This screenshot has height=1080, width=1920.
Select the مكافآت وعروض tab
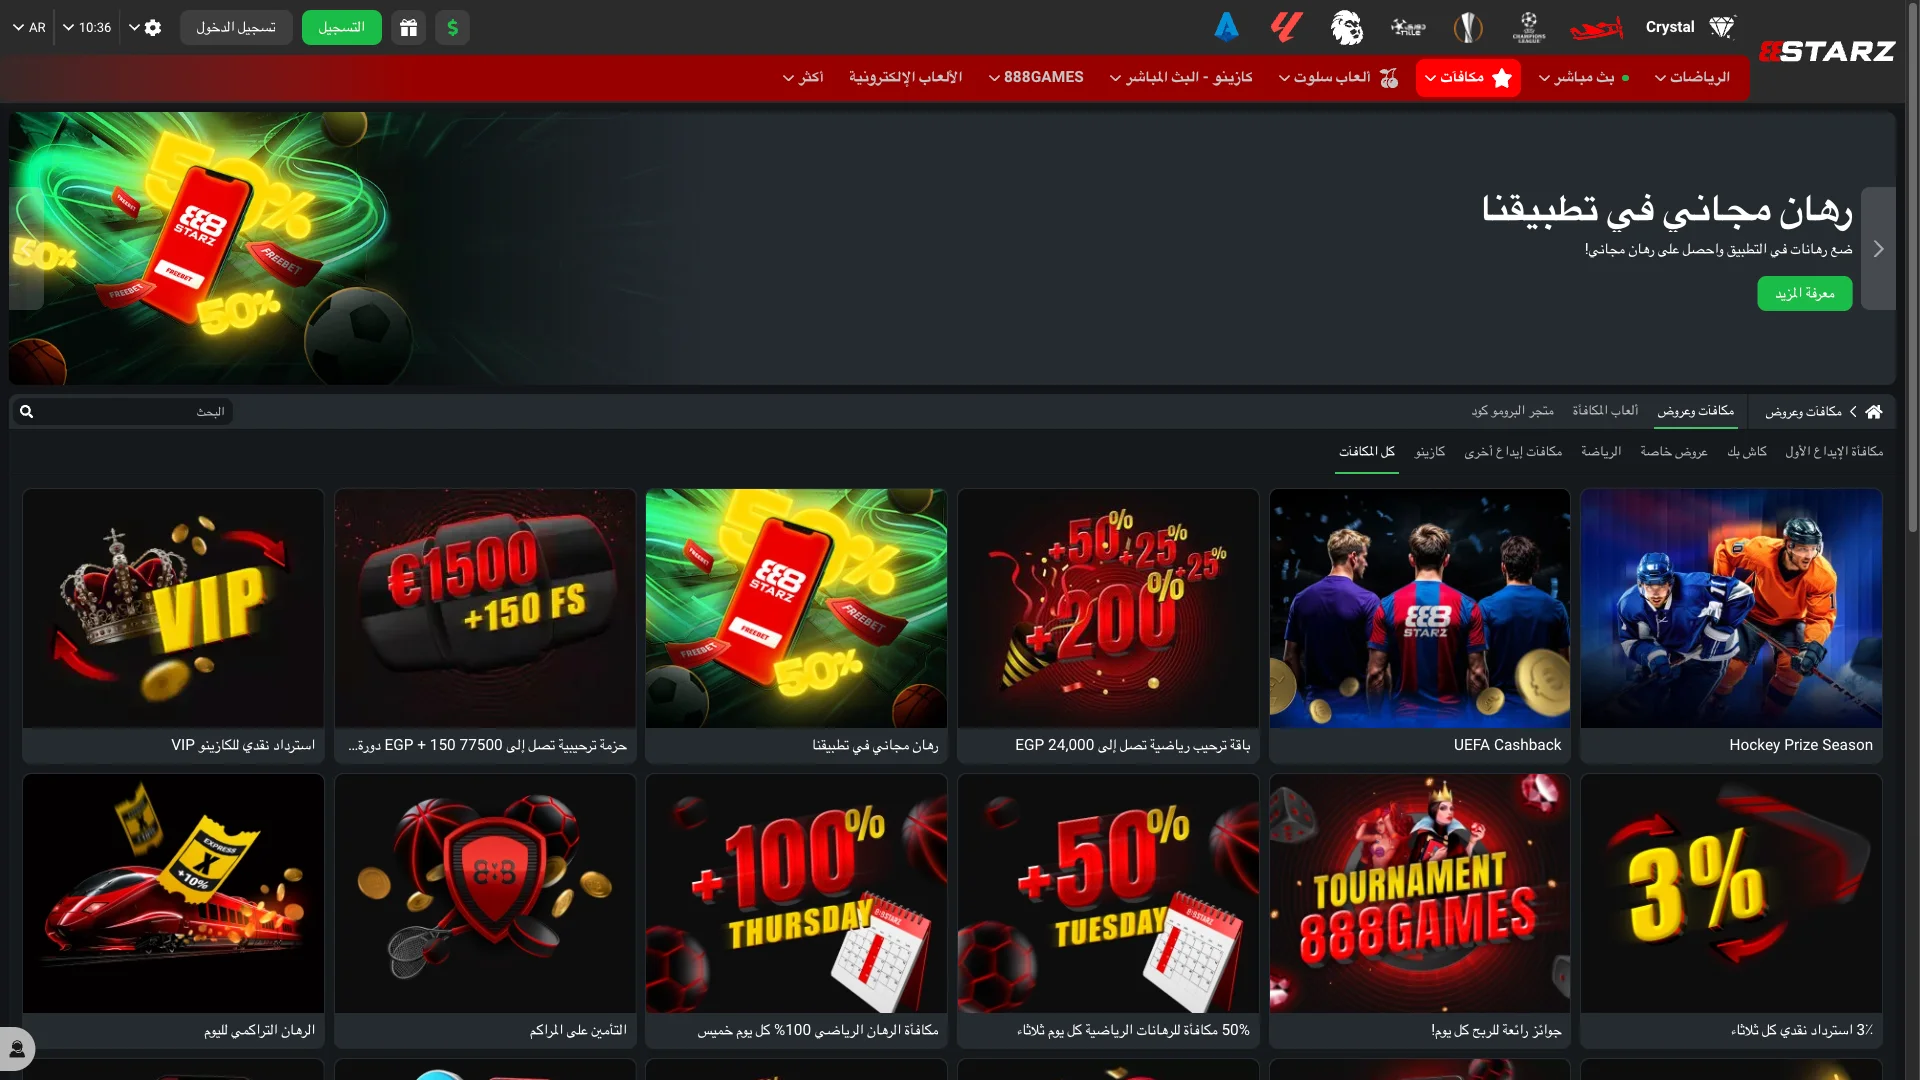(x=1696, y=411)
